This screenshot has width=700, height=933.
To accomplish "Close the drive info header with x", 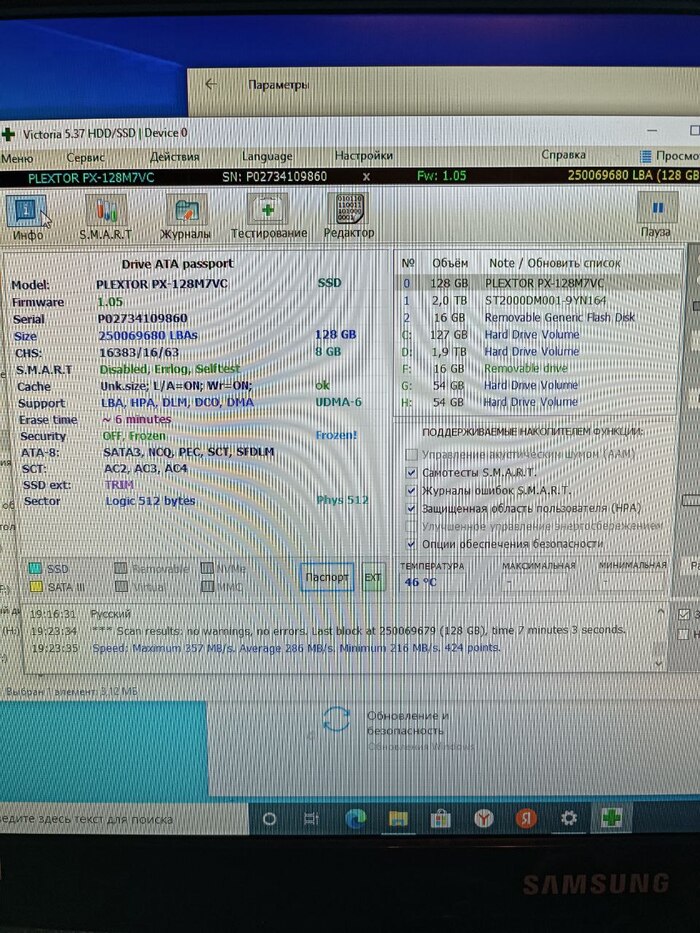I will (366, 177).
